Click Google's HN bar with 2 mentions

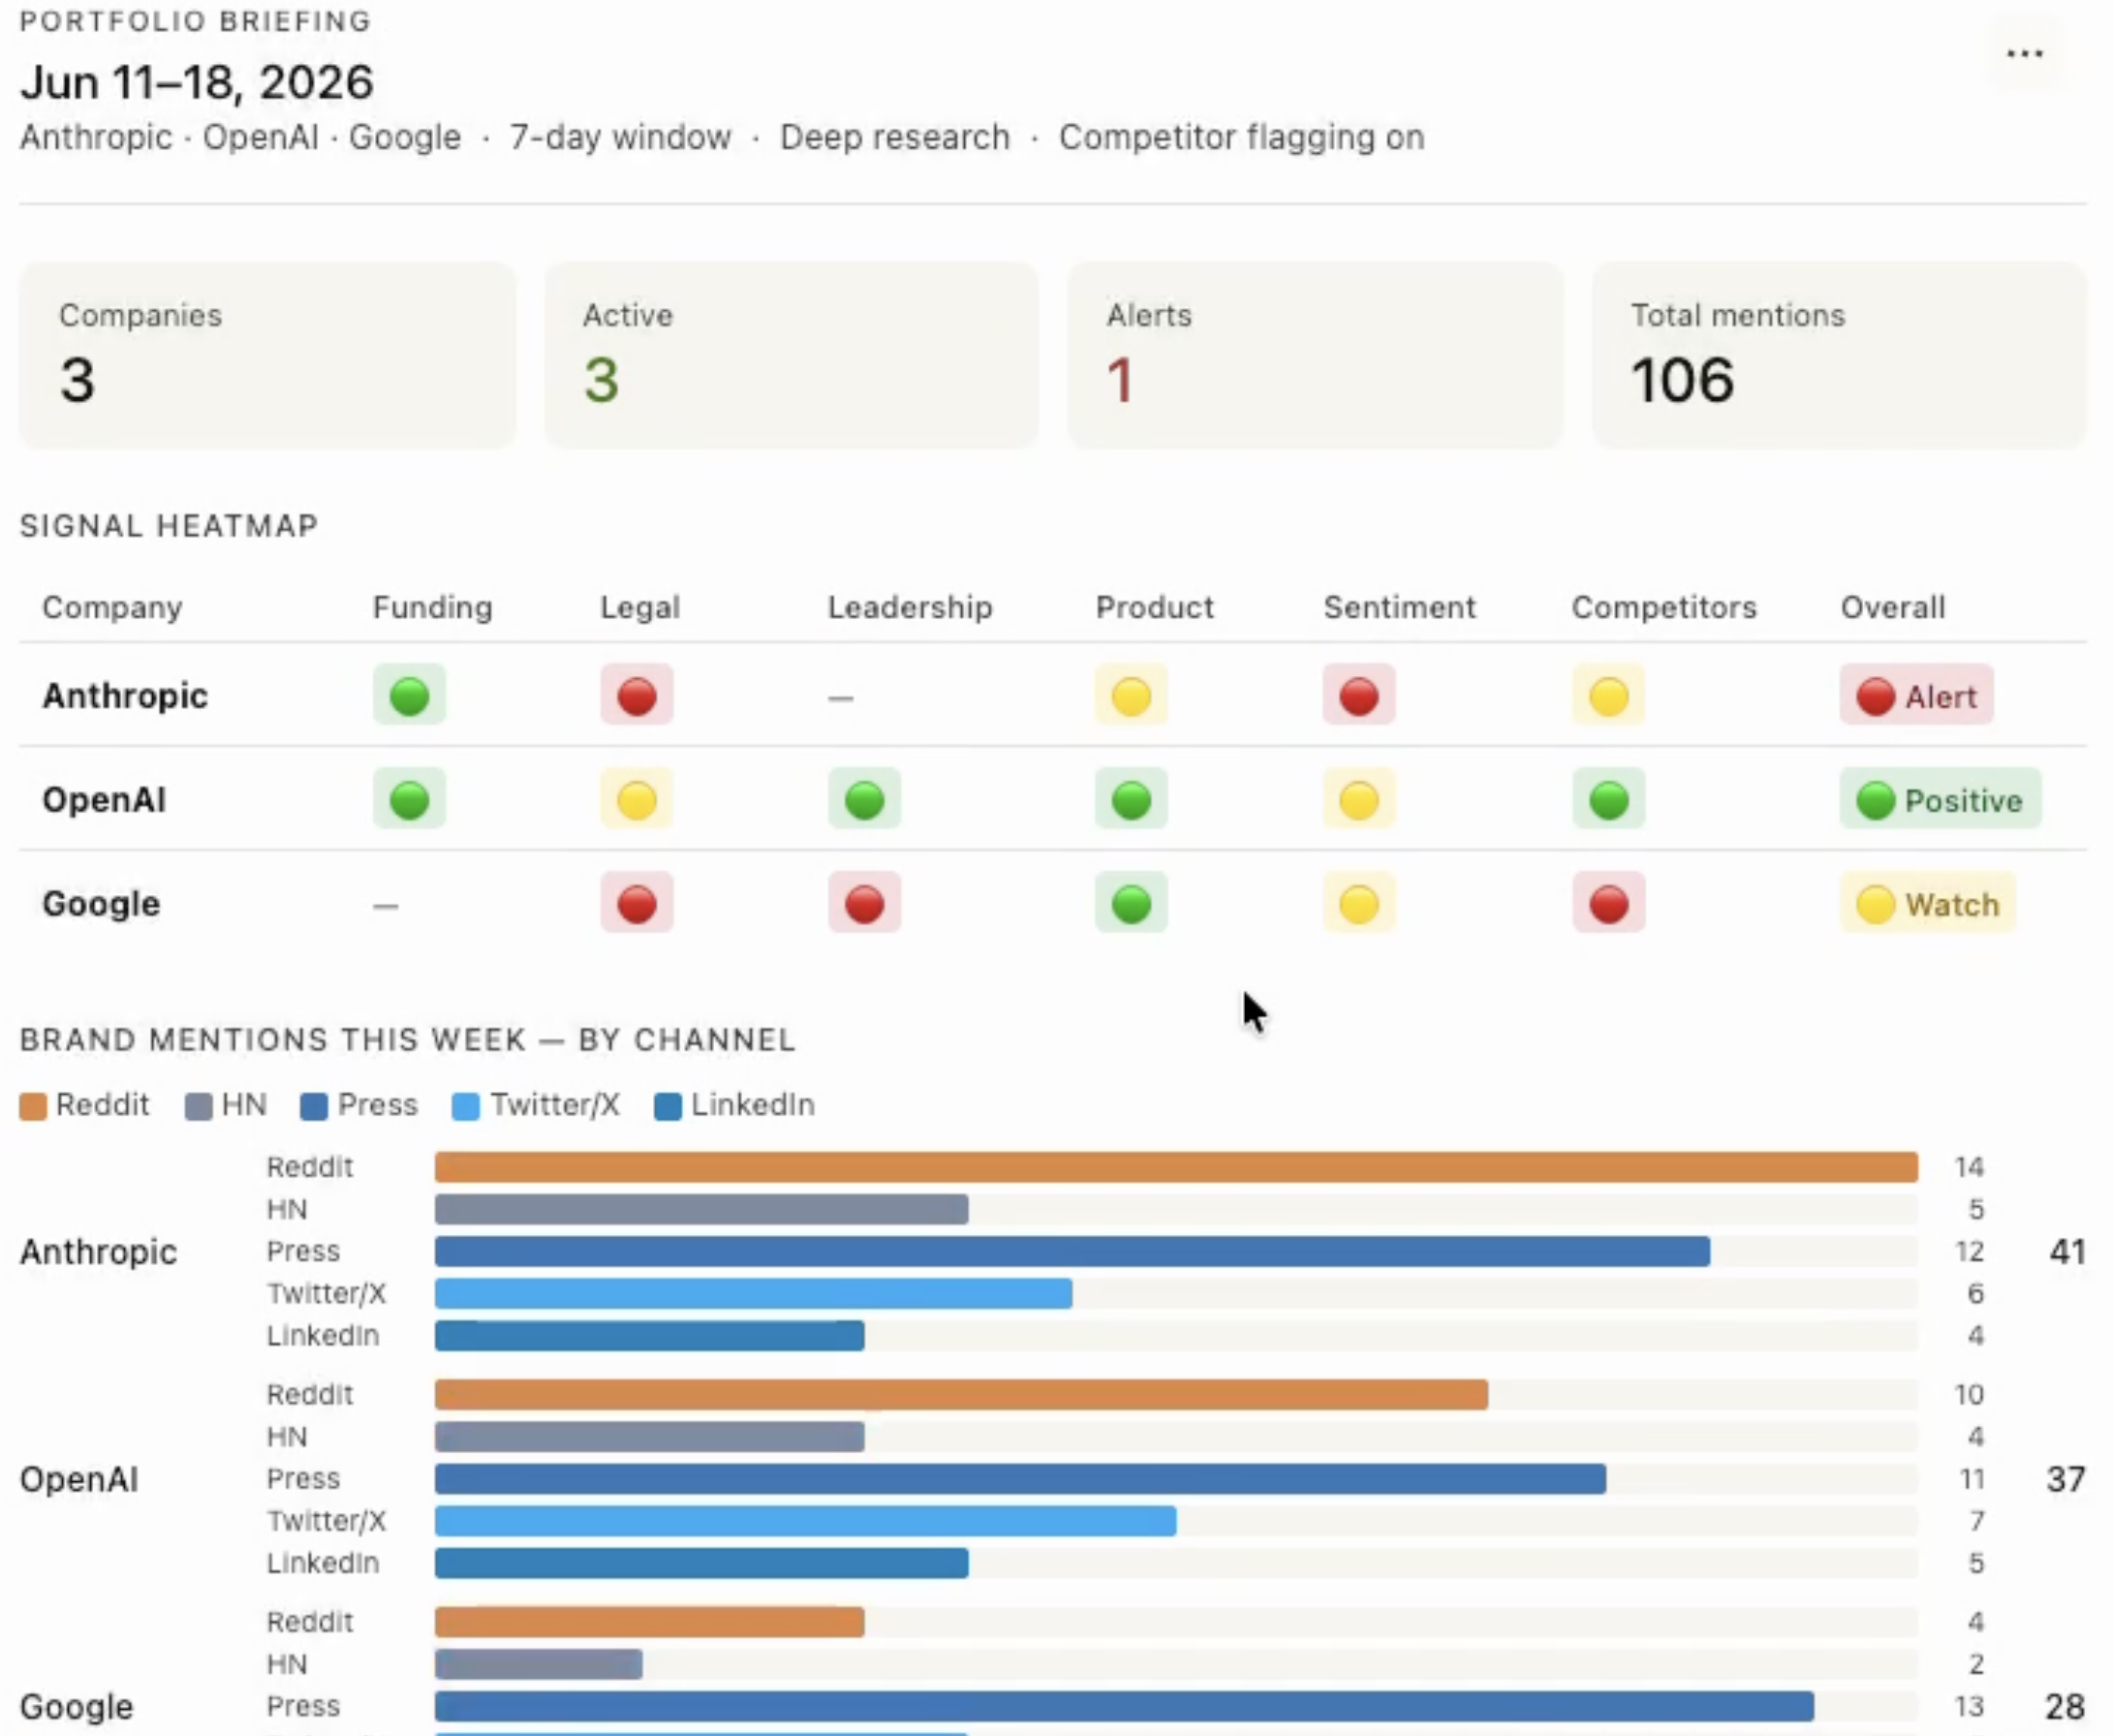(x=538, y=1663)
